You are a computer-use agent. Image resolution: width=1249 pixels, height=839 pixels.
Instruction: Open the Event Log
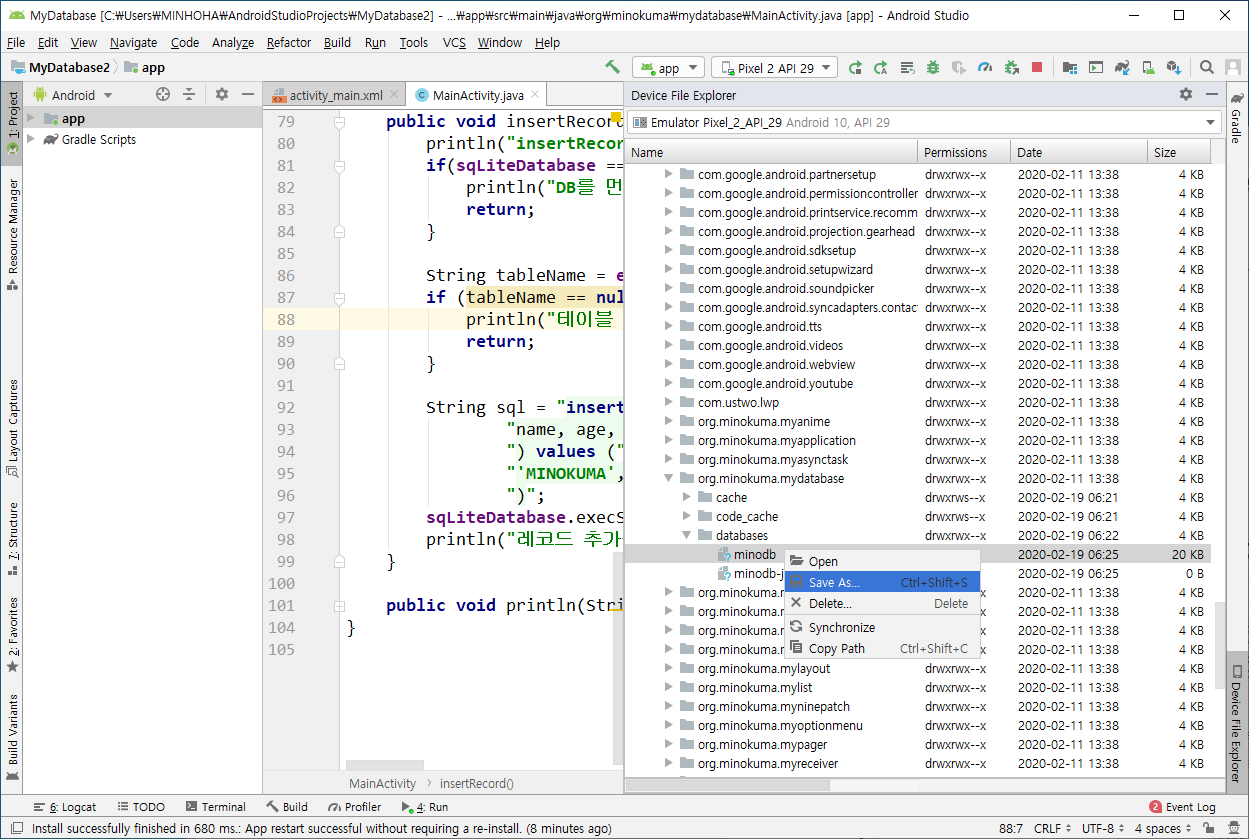point(1183,806)
